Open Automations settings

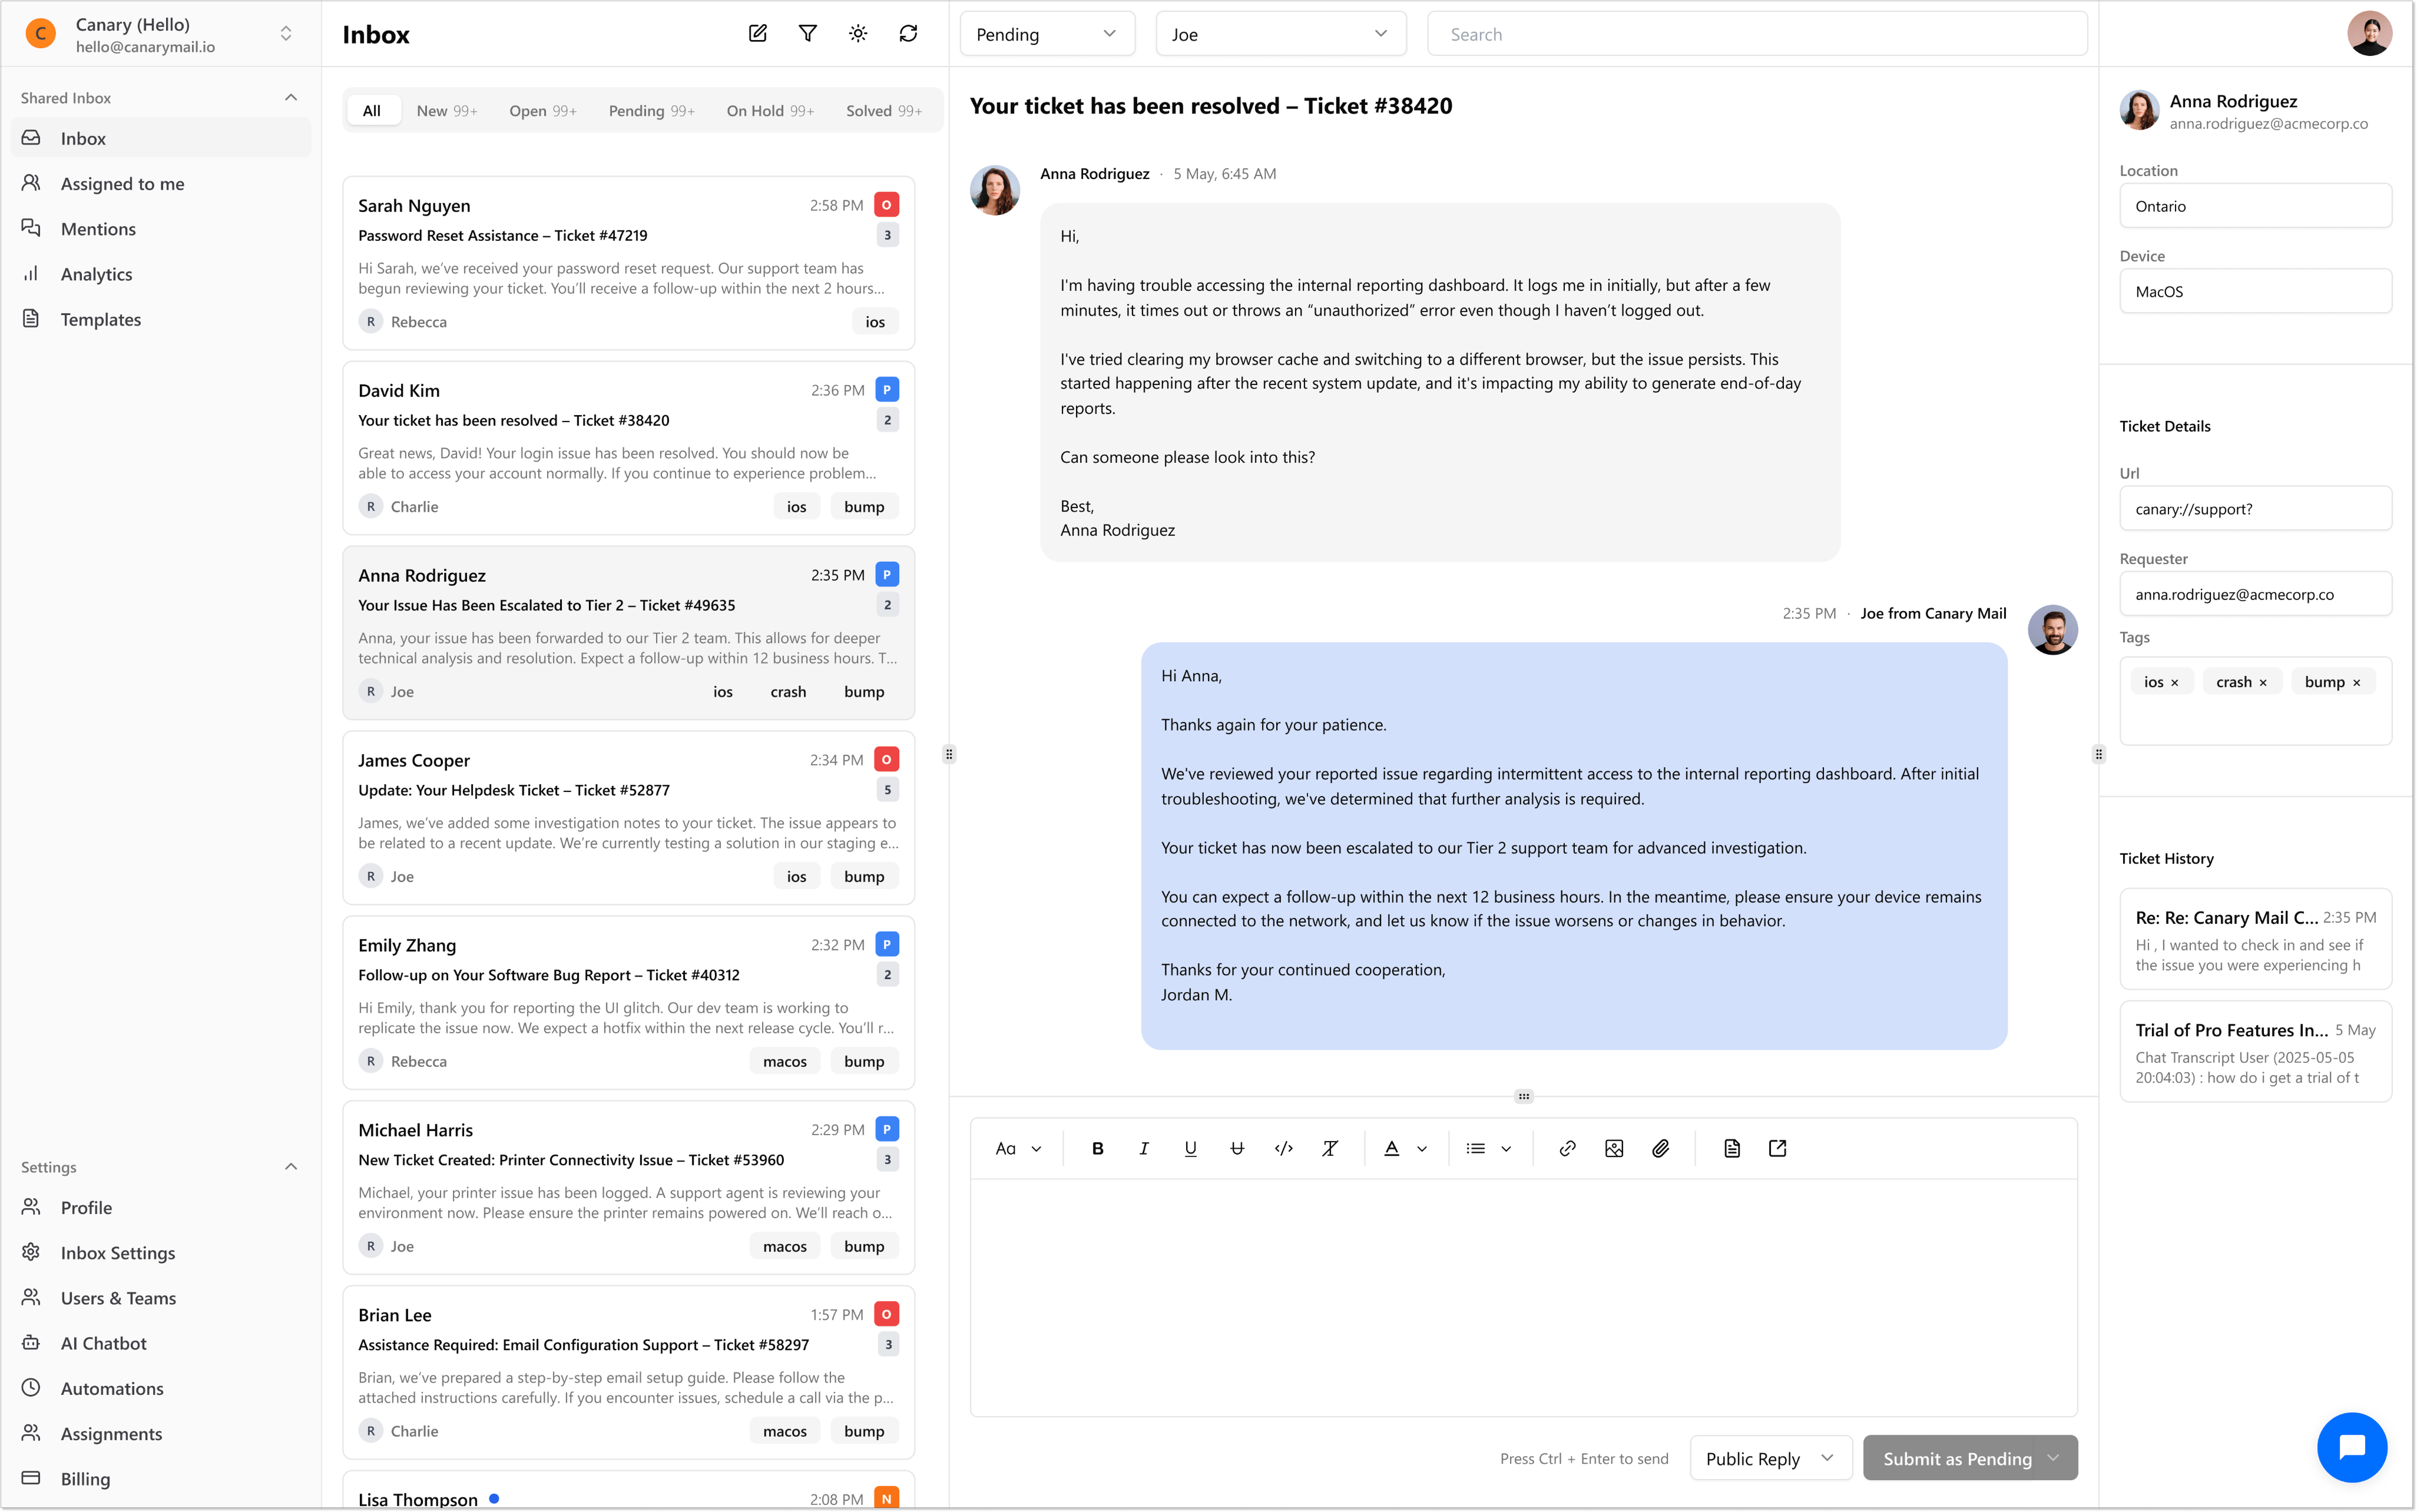click(x=160, y=1388)
